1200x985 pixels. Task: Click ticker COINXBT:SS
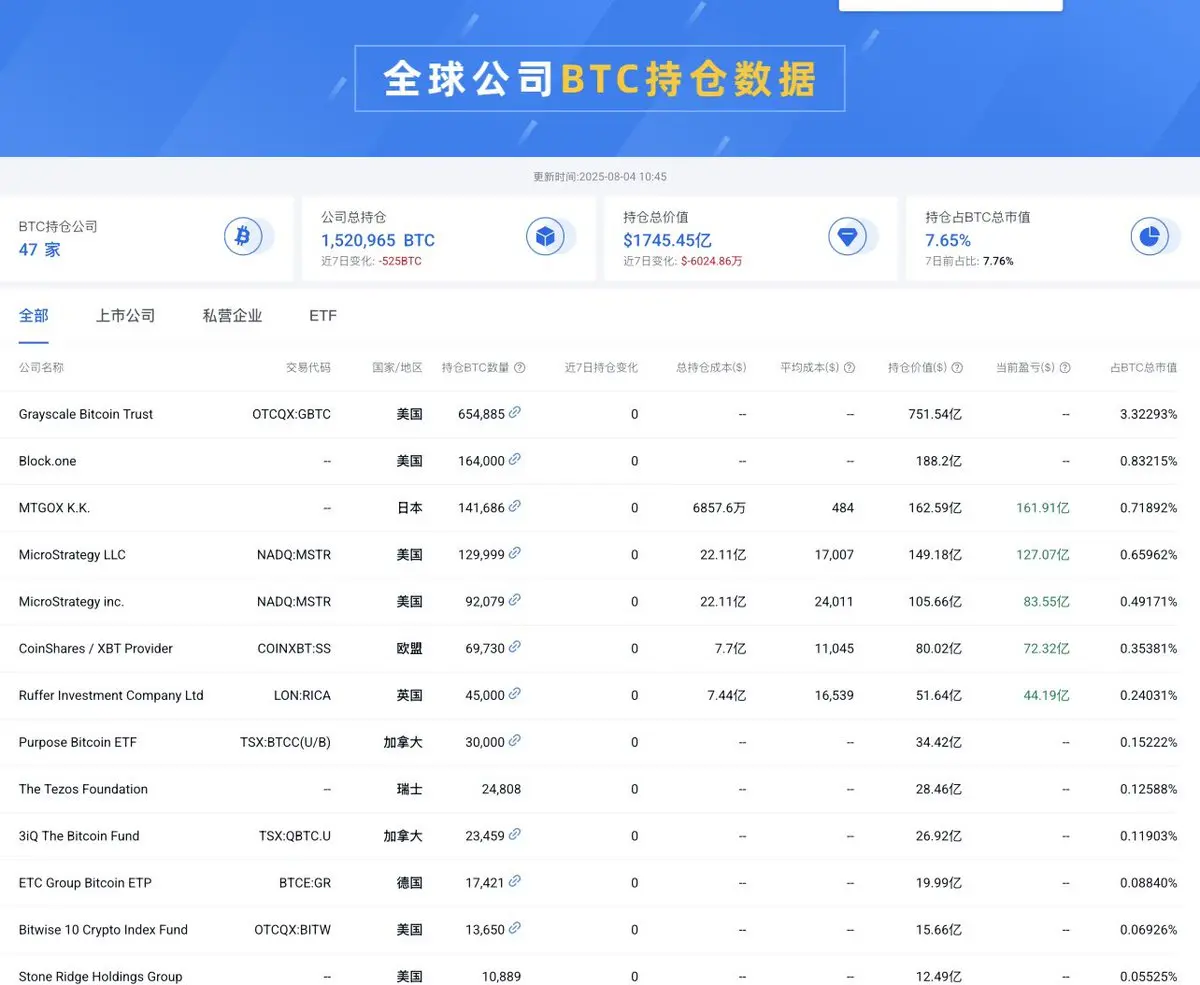tap(294, 649)
